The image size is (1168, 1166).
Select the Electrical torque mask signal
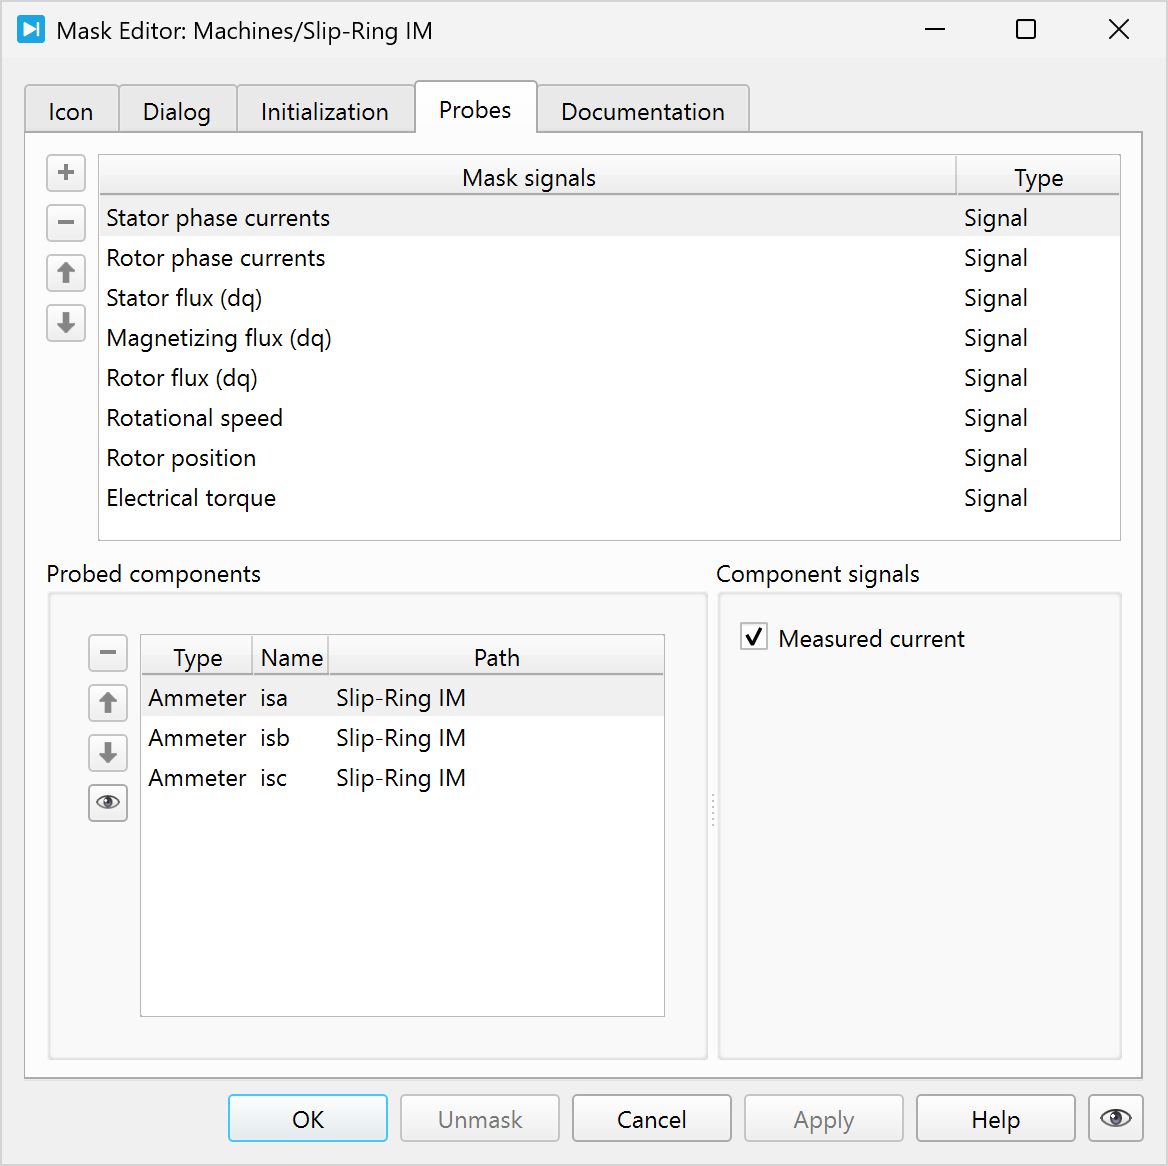click(x=191, y=498)
